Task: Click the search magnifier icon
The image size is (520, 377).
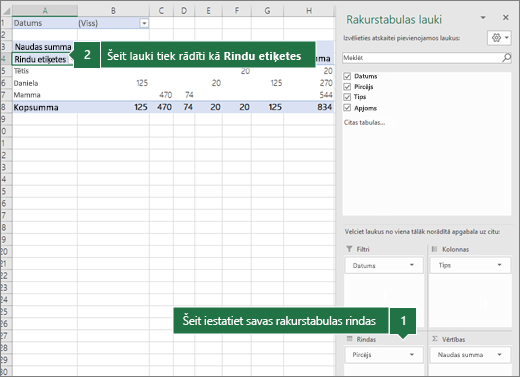Action: [506, 58]
